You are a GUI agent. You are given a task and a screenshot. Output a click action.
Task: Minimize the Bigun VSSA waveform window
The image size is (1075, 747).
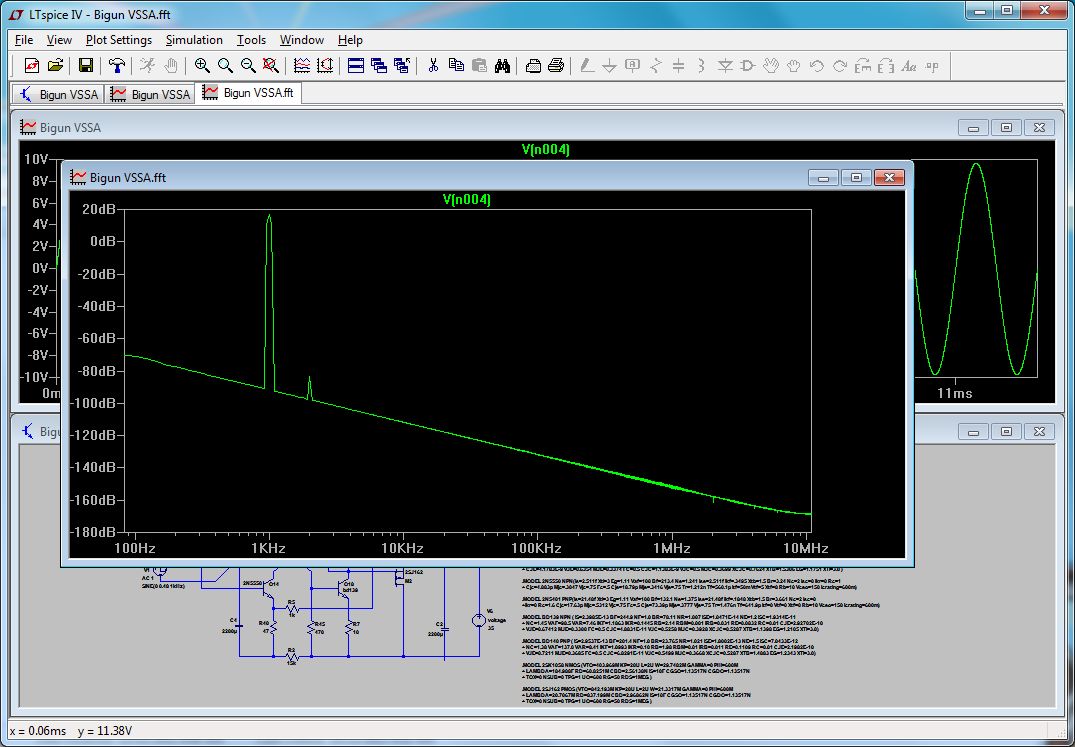click(973, 127)
